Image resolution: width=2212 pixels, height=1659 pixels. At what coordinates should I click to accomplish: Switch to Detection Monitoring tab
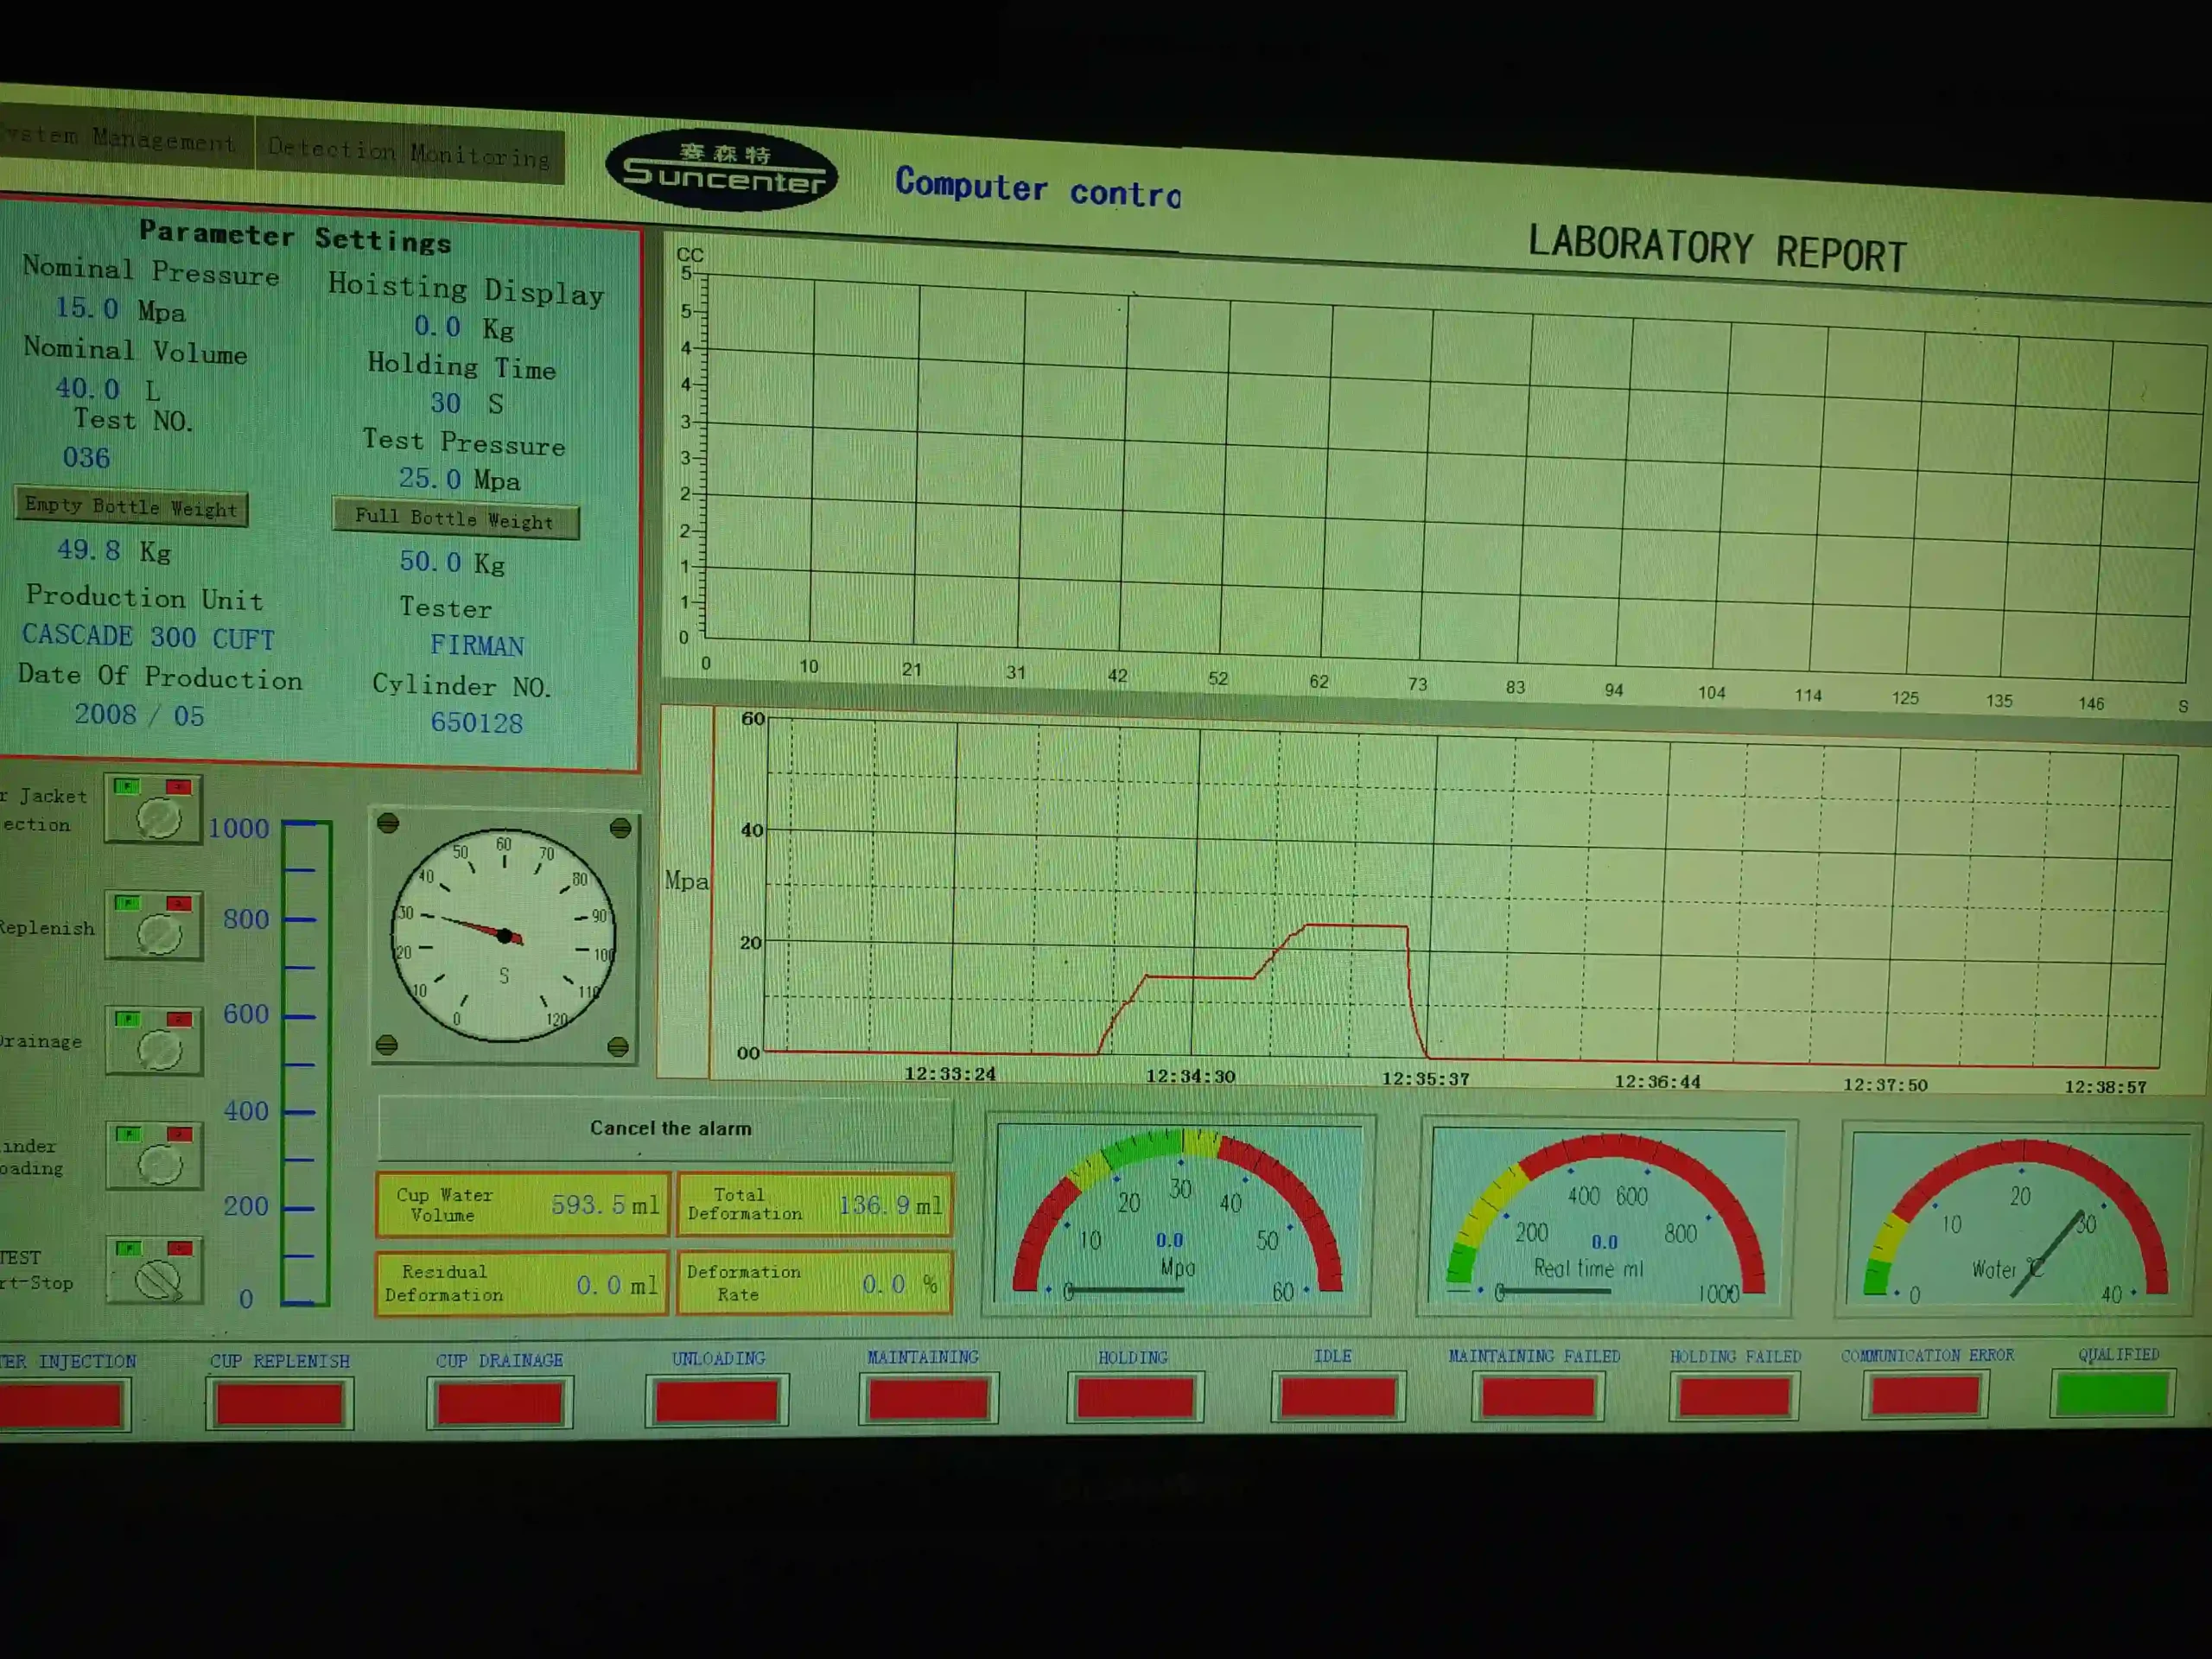[x=408, y=152]
